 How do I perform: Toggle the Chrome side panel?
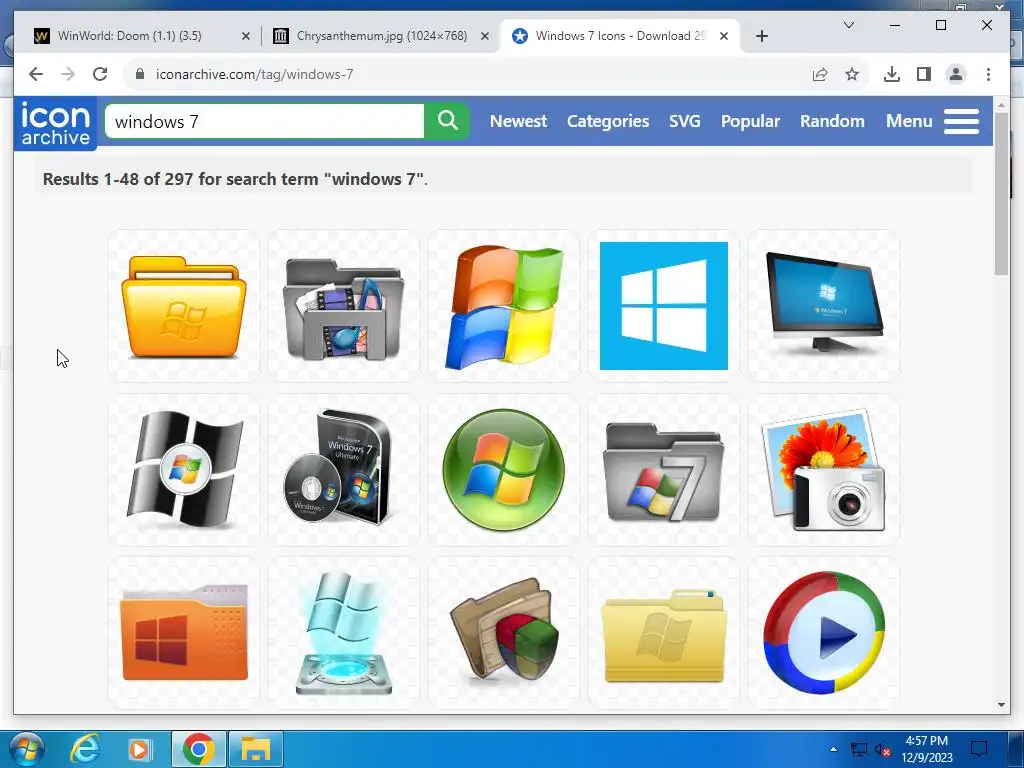coord(923,74)
